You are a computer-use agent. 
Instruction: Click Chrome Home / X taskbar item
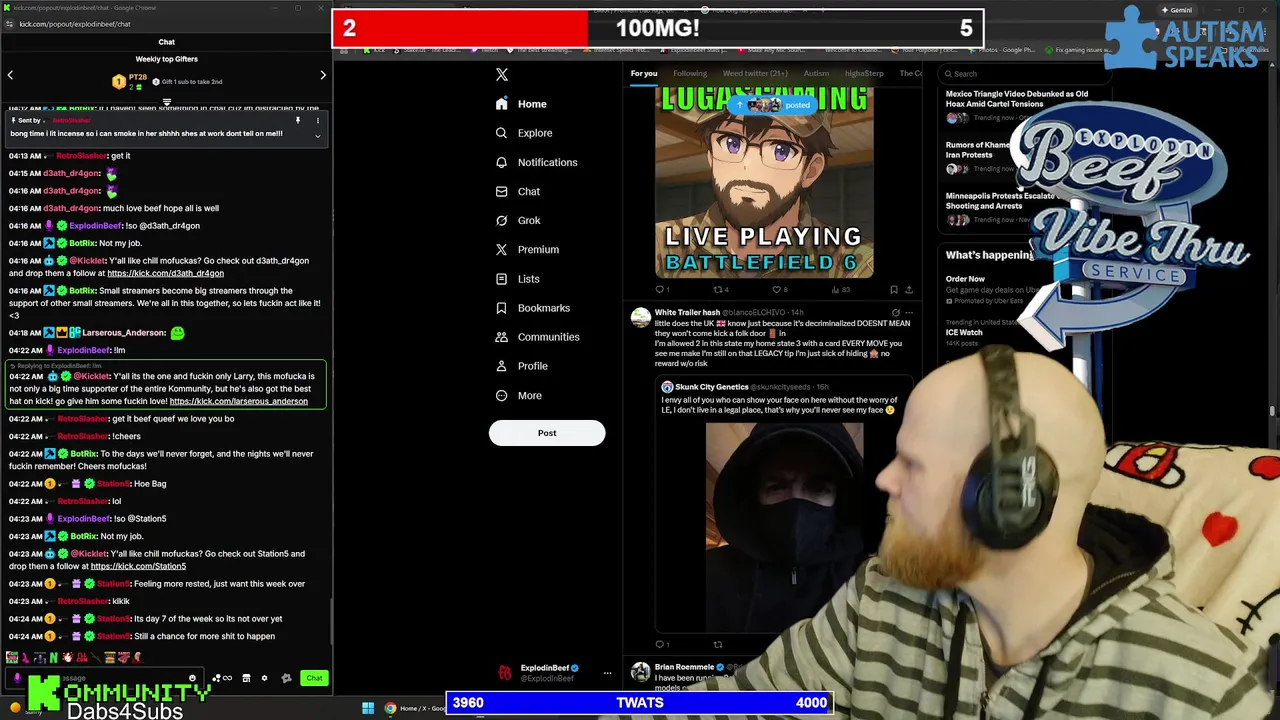tap(415, 708)
